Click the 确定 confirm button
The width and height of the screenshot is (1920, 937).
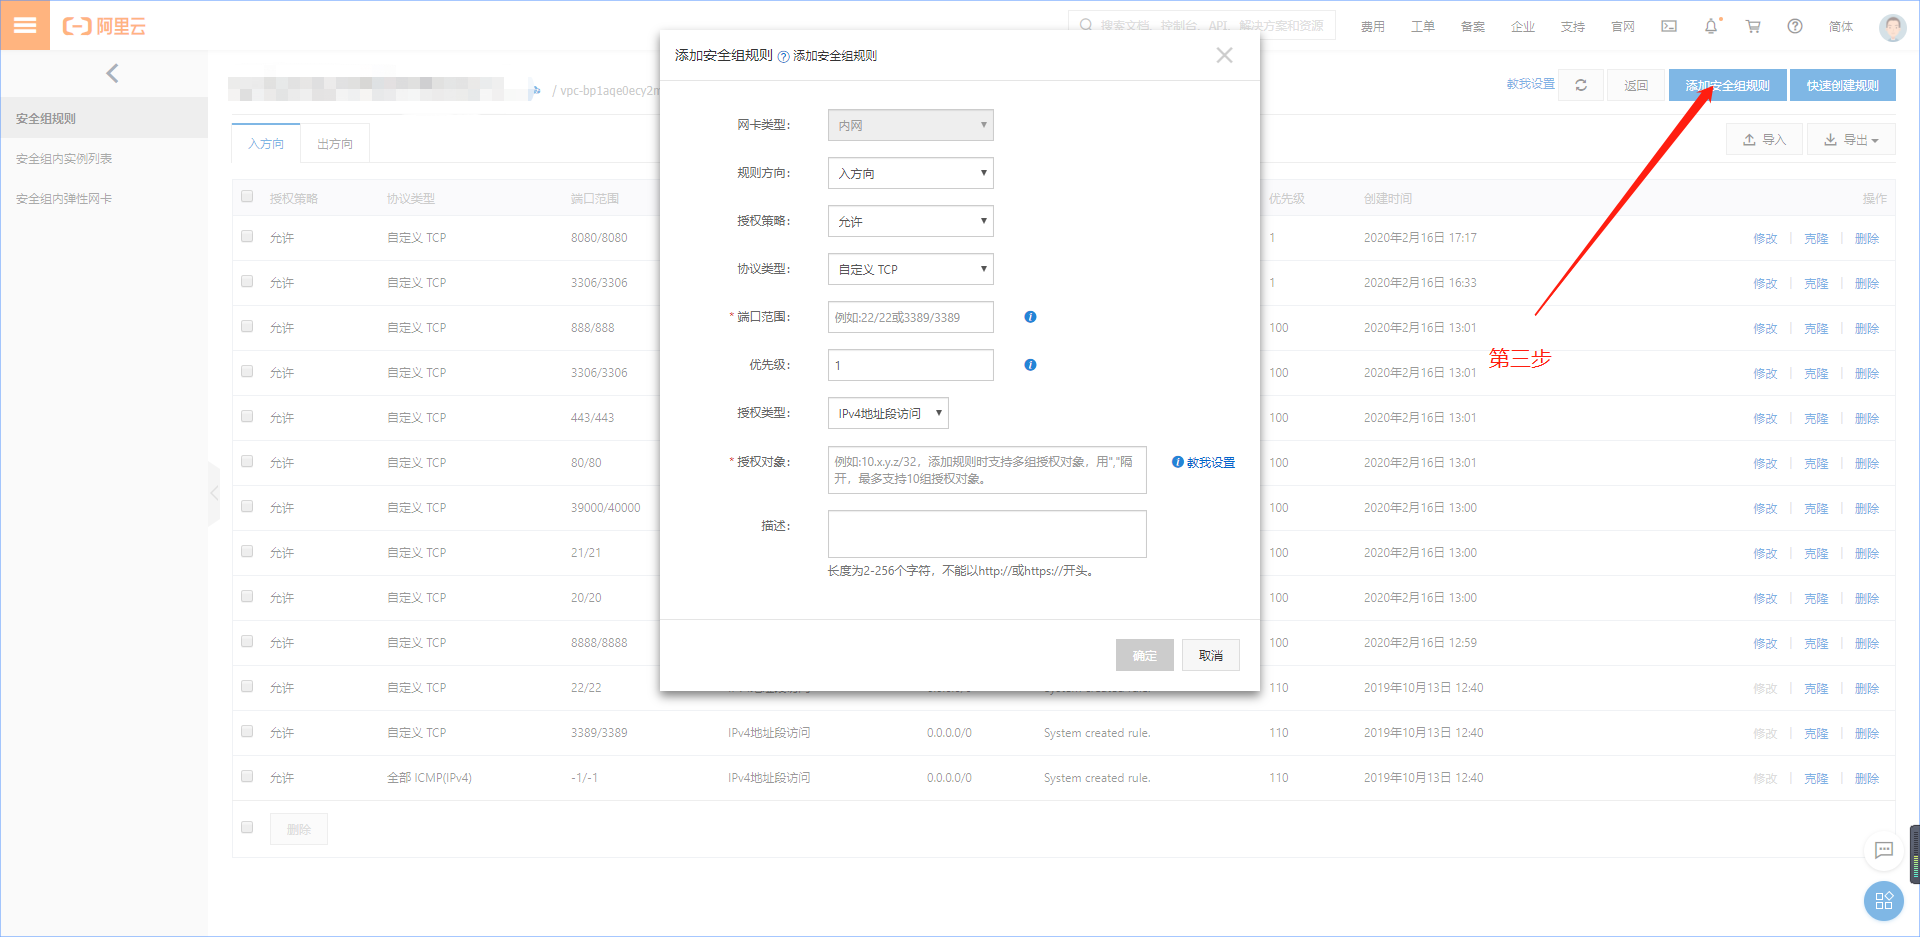pyautogui.click(x=1144, y=655)
